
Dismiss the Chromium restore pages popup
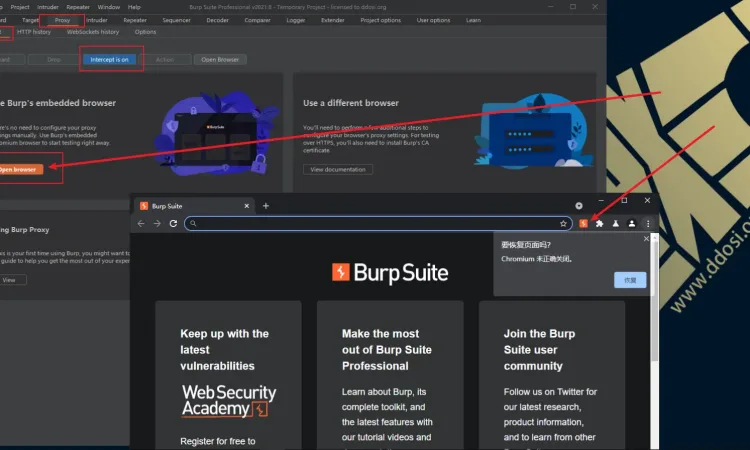(x=646, y=238)
